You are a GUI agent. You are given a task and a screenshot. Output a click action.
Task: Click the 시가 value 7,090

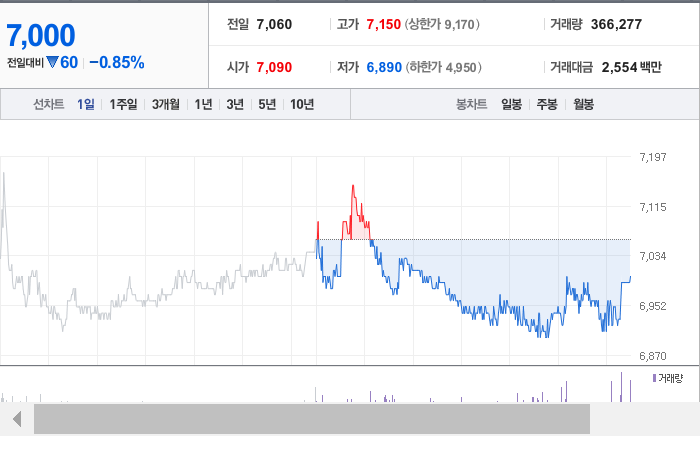(274, 67)
